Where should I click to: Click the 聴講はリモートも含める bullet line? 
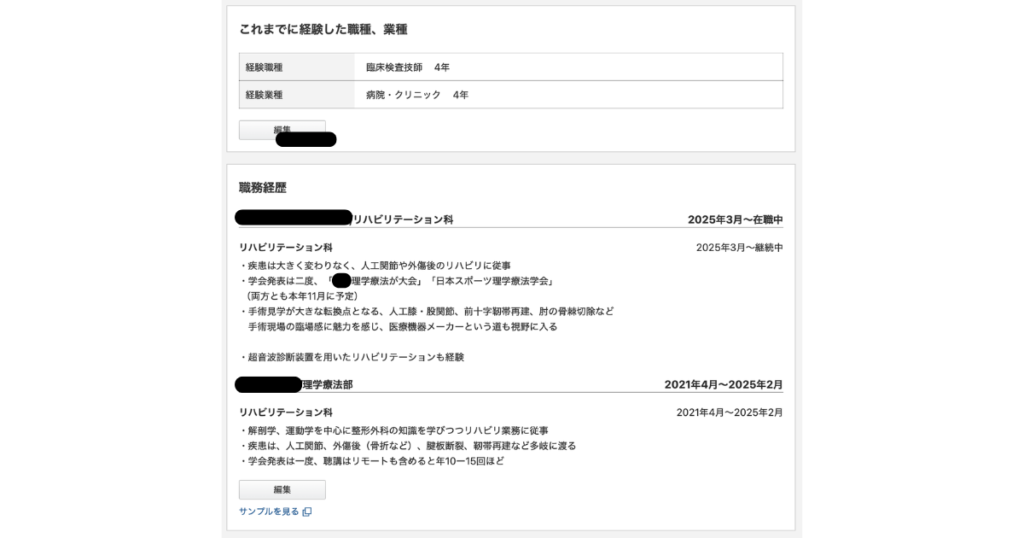(372, 461)
